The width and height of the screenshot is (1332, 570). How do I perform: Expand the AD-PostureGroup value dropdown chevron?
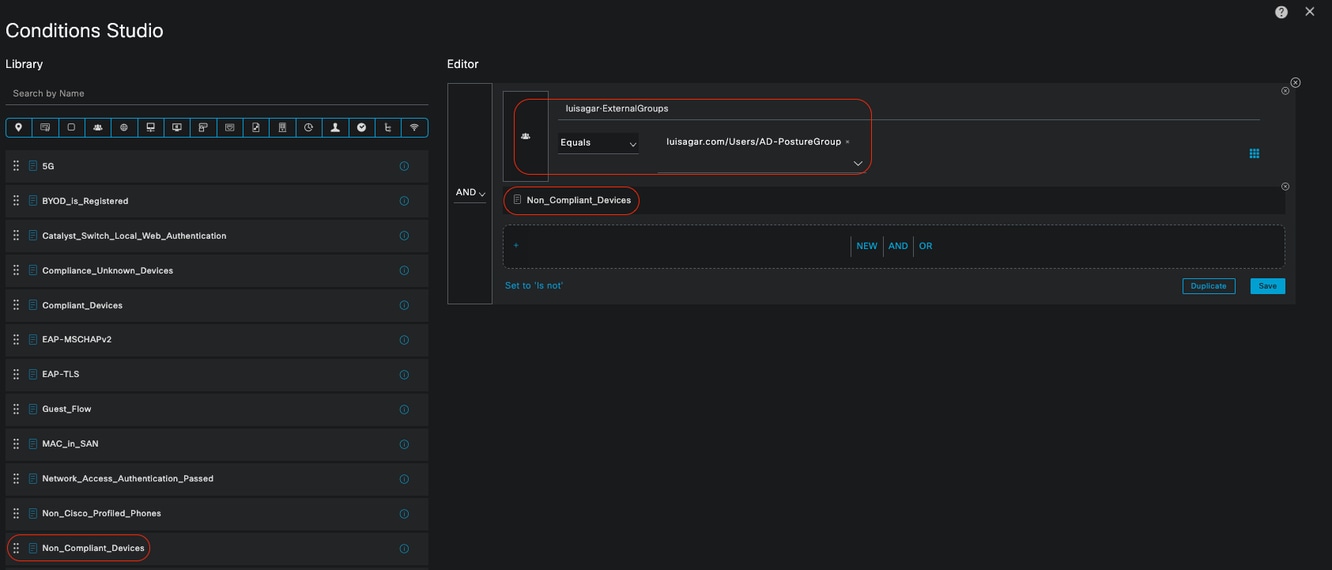coord(857,163)
